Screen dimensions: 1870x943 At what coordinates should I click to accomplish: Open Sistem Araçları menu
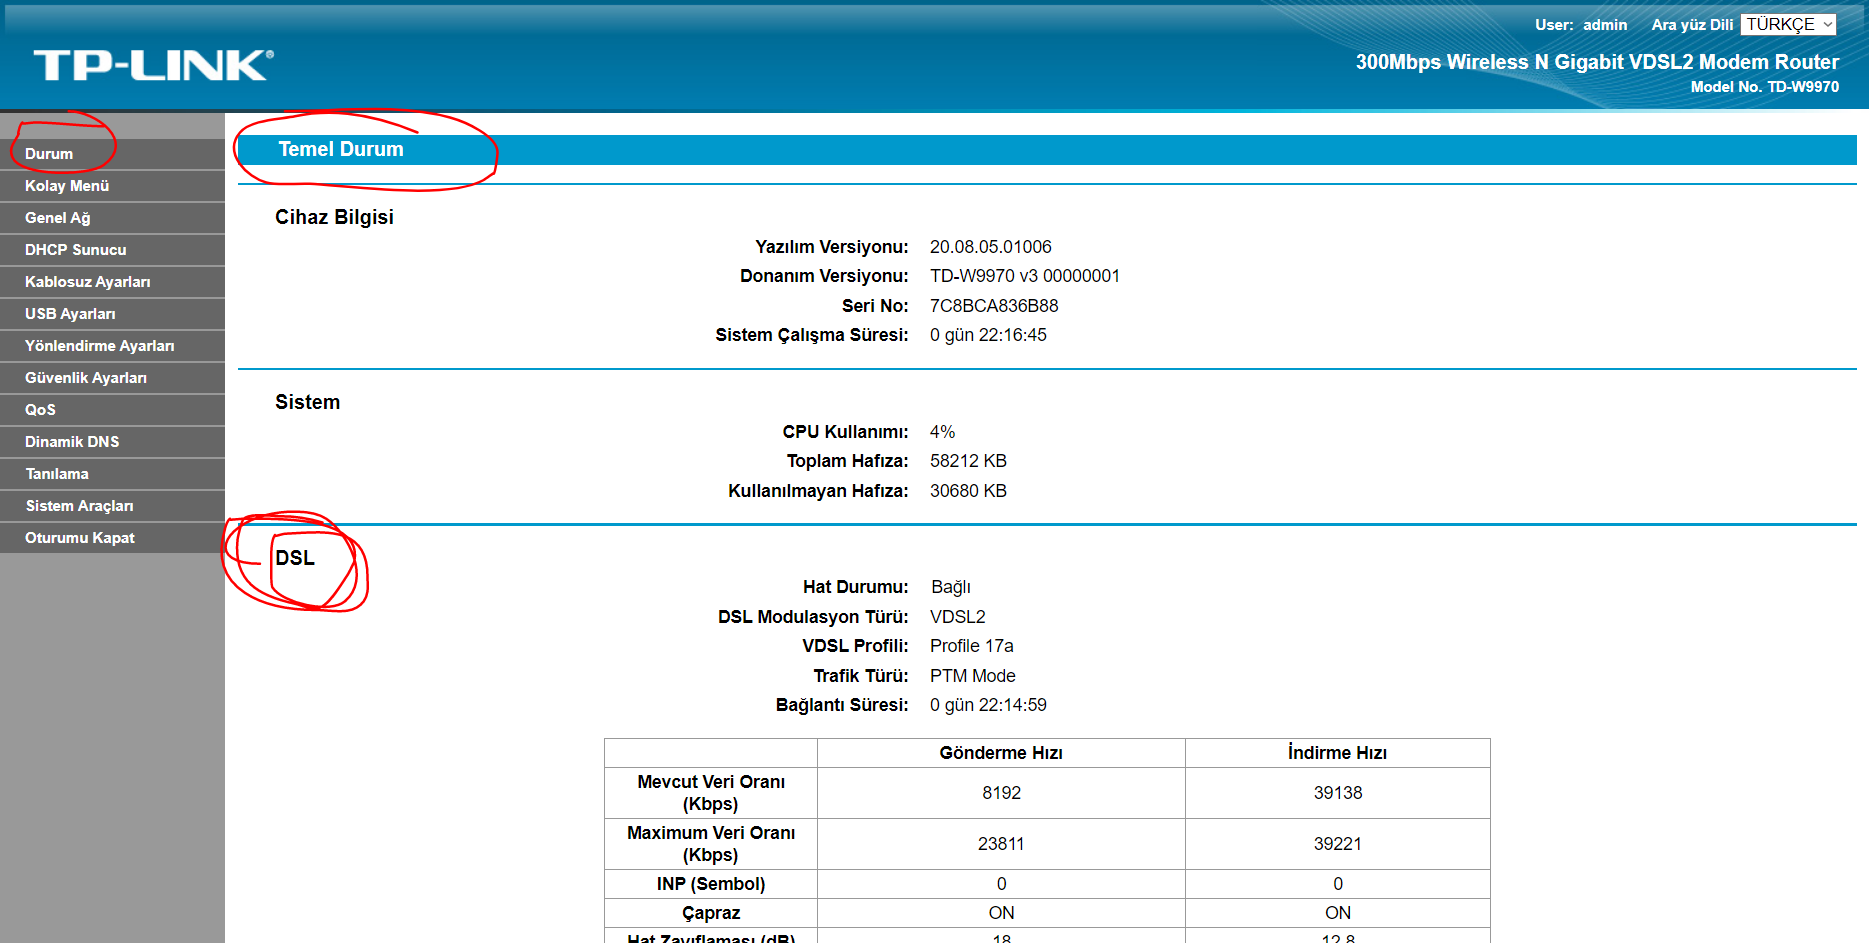(x=112, y=506)
